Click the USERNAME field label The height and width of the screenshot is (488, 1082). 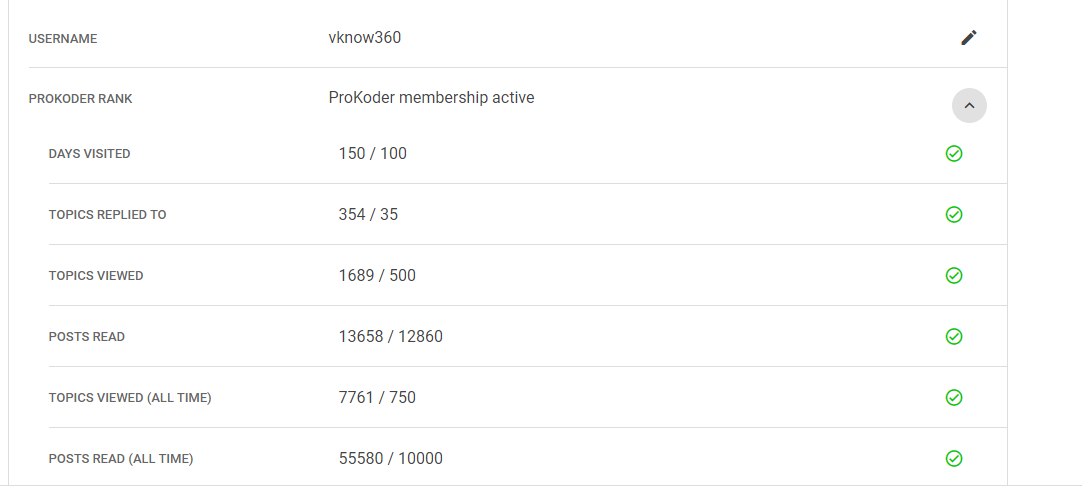[x=63, y=39]
